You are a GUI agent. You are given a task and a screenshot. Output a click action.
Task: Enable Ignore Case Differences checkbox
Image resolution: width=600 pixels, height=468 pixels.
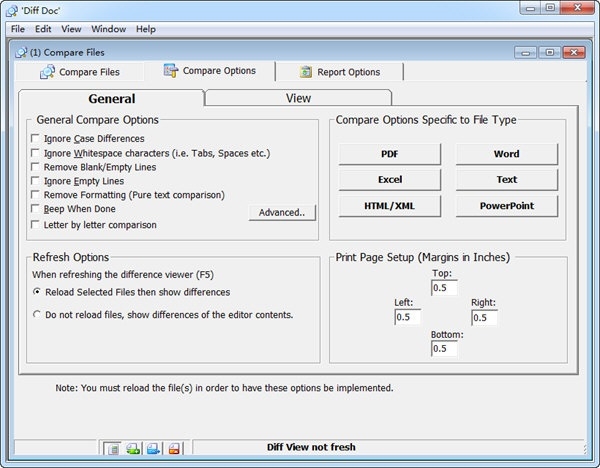(x=35, y=138)
